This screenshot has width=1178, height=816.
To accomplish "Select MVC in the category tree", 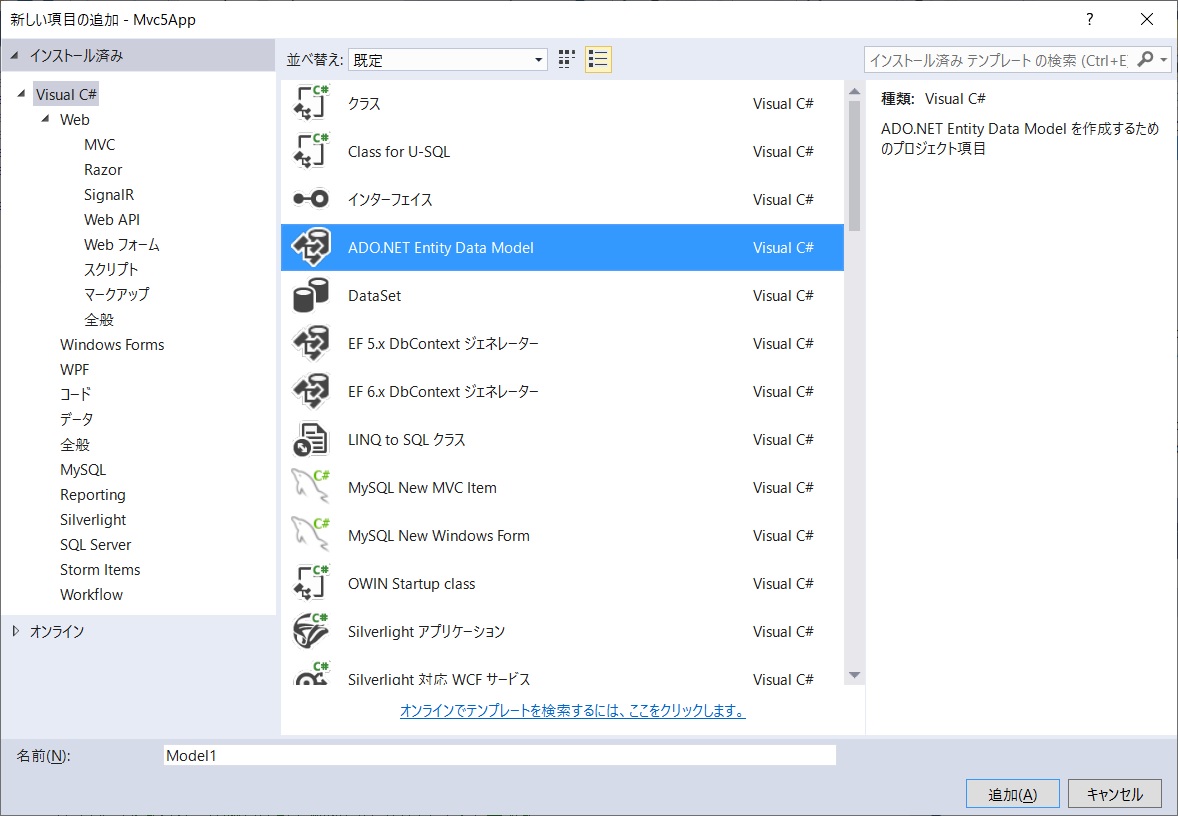I will (99, 145).
